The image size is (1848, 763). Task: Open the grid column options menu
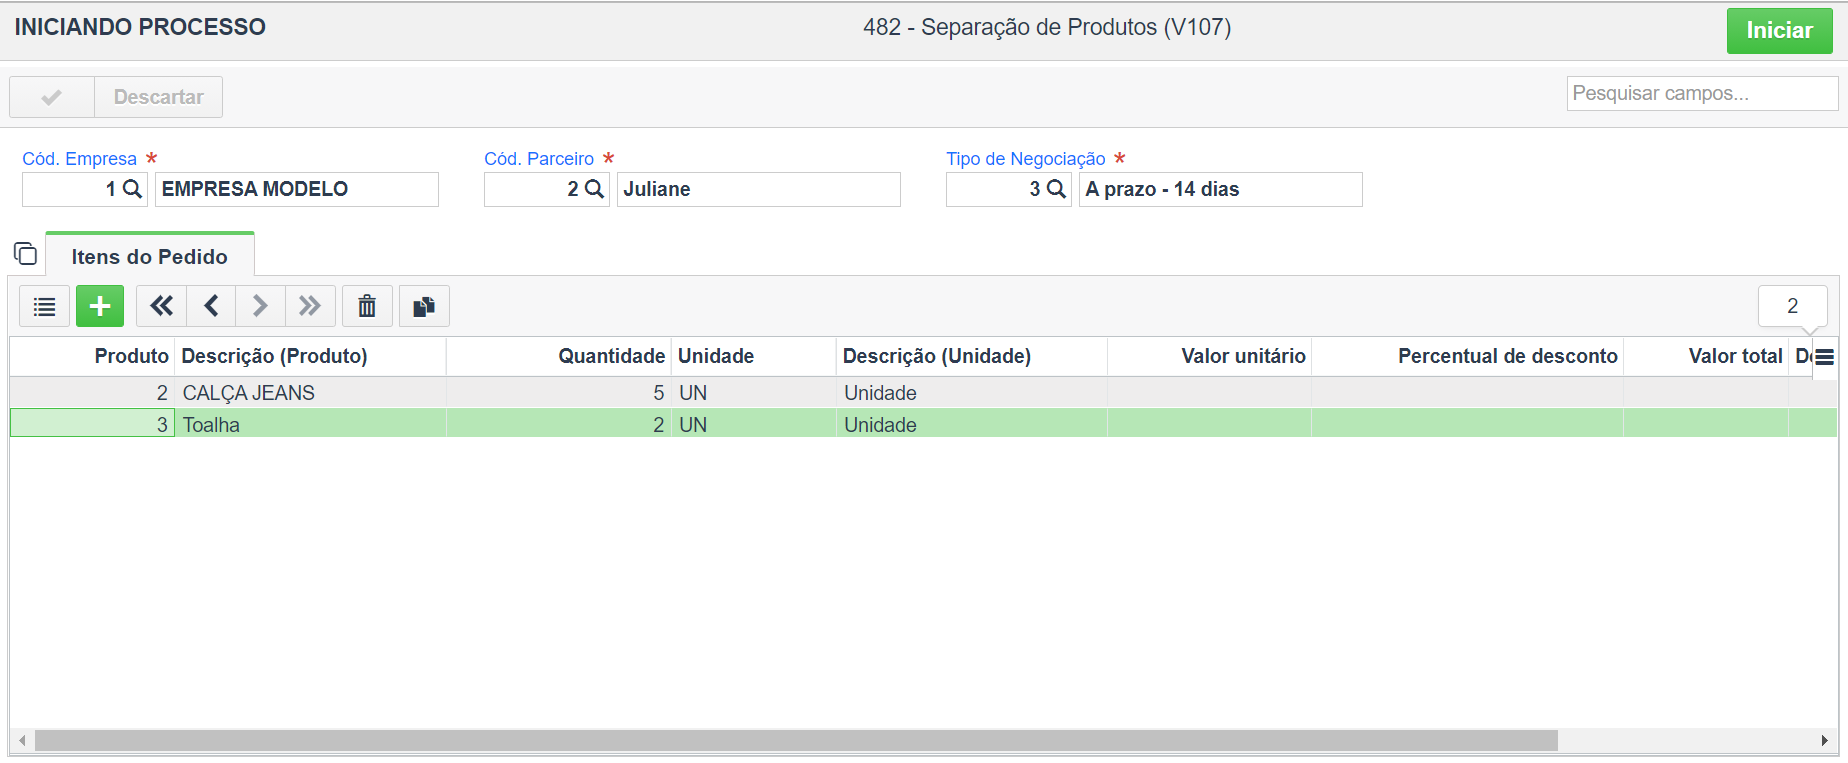[x=1825, y=357]
